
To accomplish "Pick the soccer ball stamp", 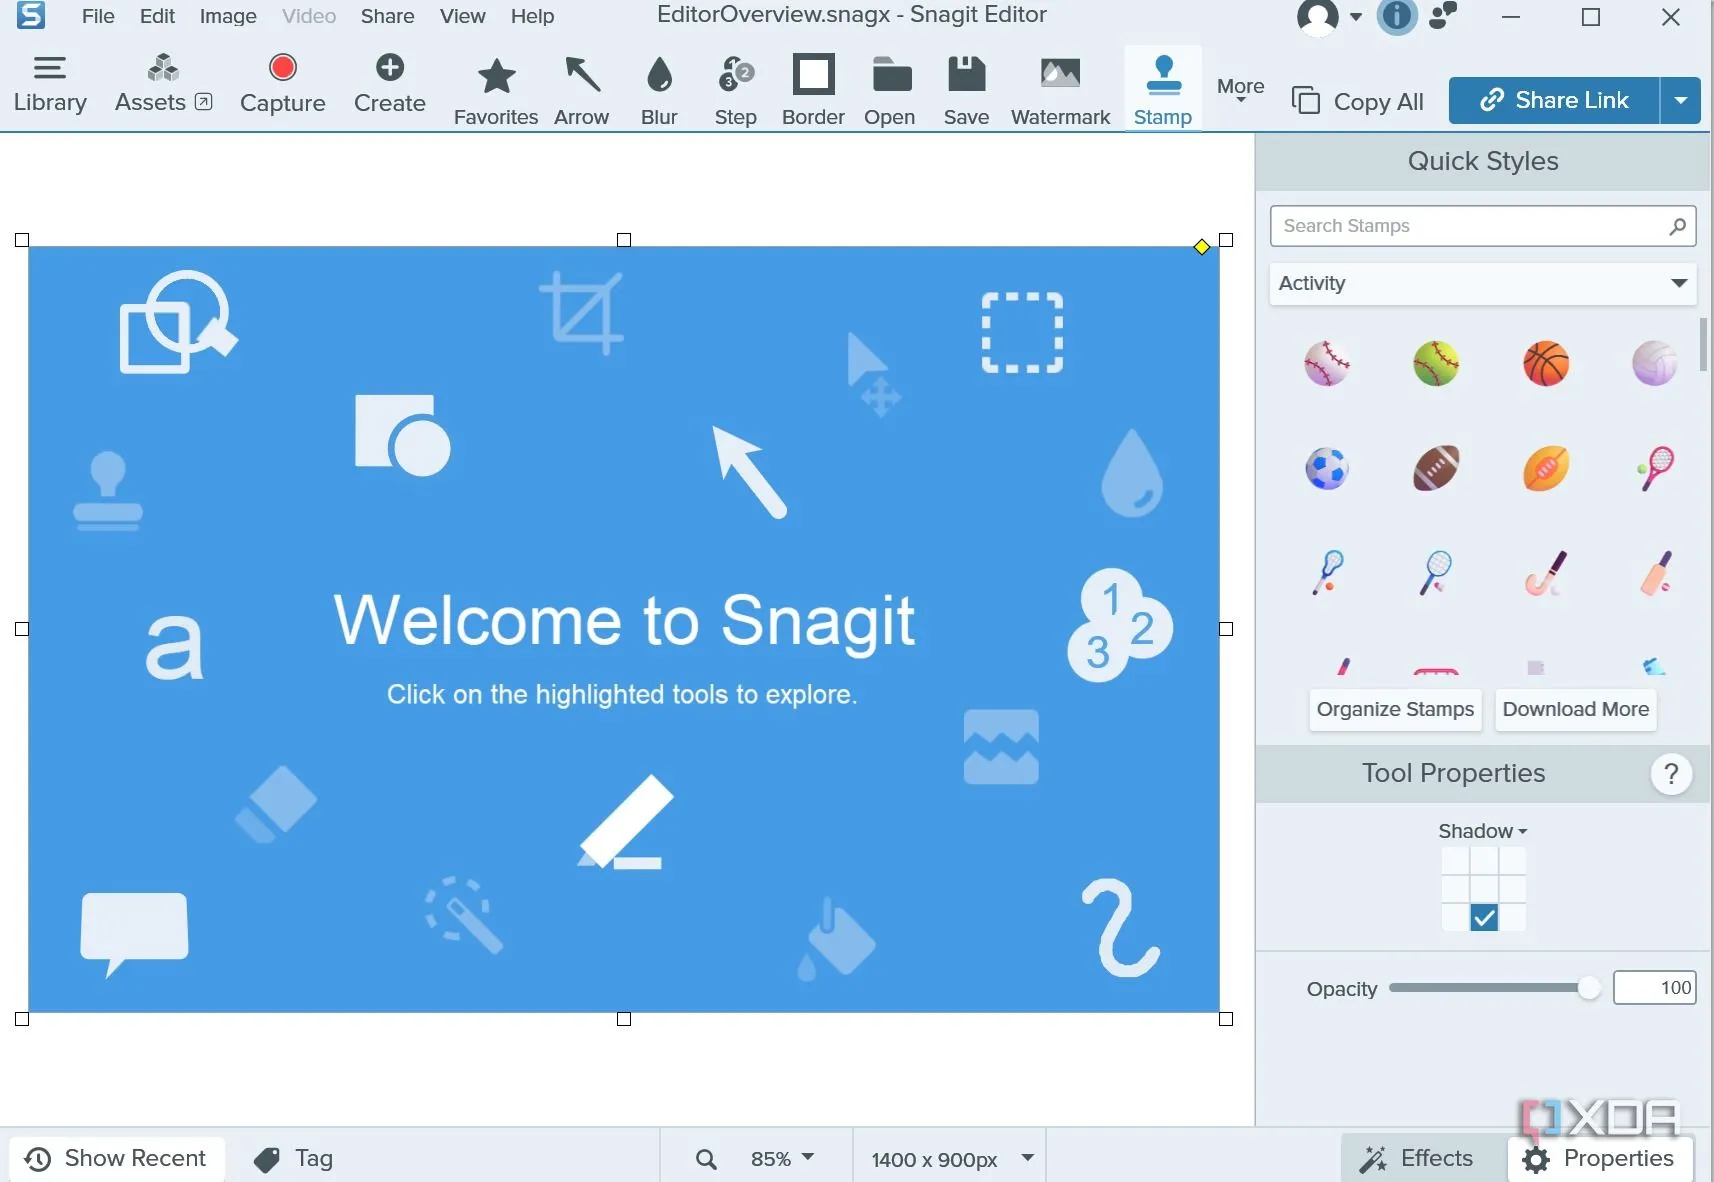I will coord(1327,468).
